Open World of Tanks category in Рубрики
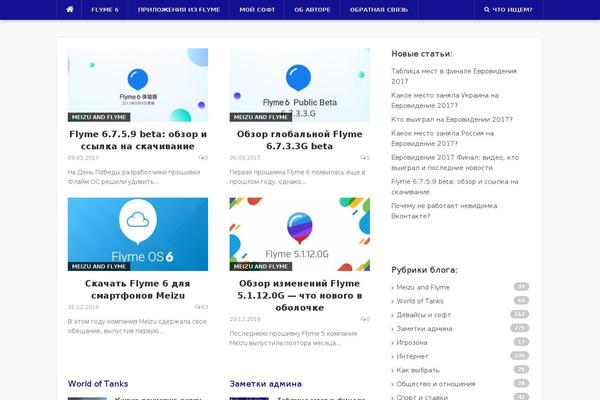The image size is (600, 400). point(420,301)
